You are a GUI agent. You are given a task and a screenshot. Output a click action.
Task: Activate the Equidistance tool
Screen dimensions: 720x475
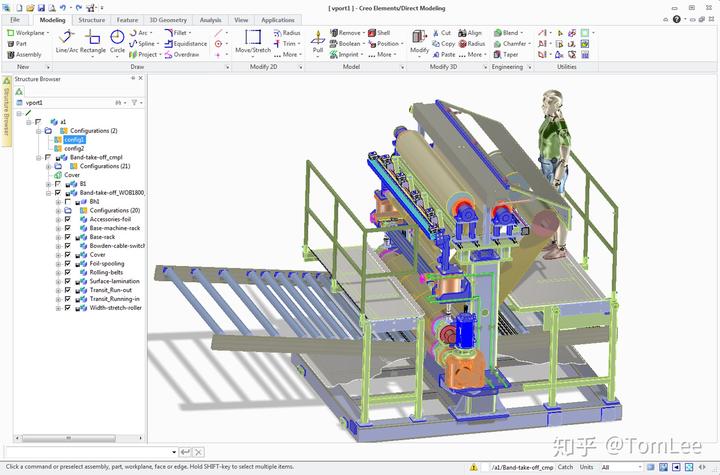click(186, 44)
